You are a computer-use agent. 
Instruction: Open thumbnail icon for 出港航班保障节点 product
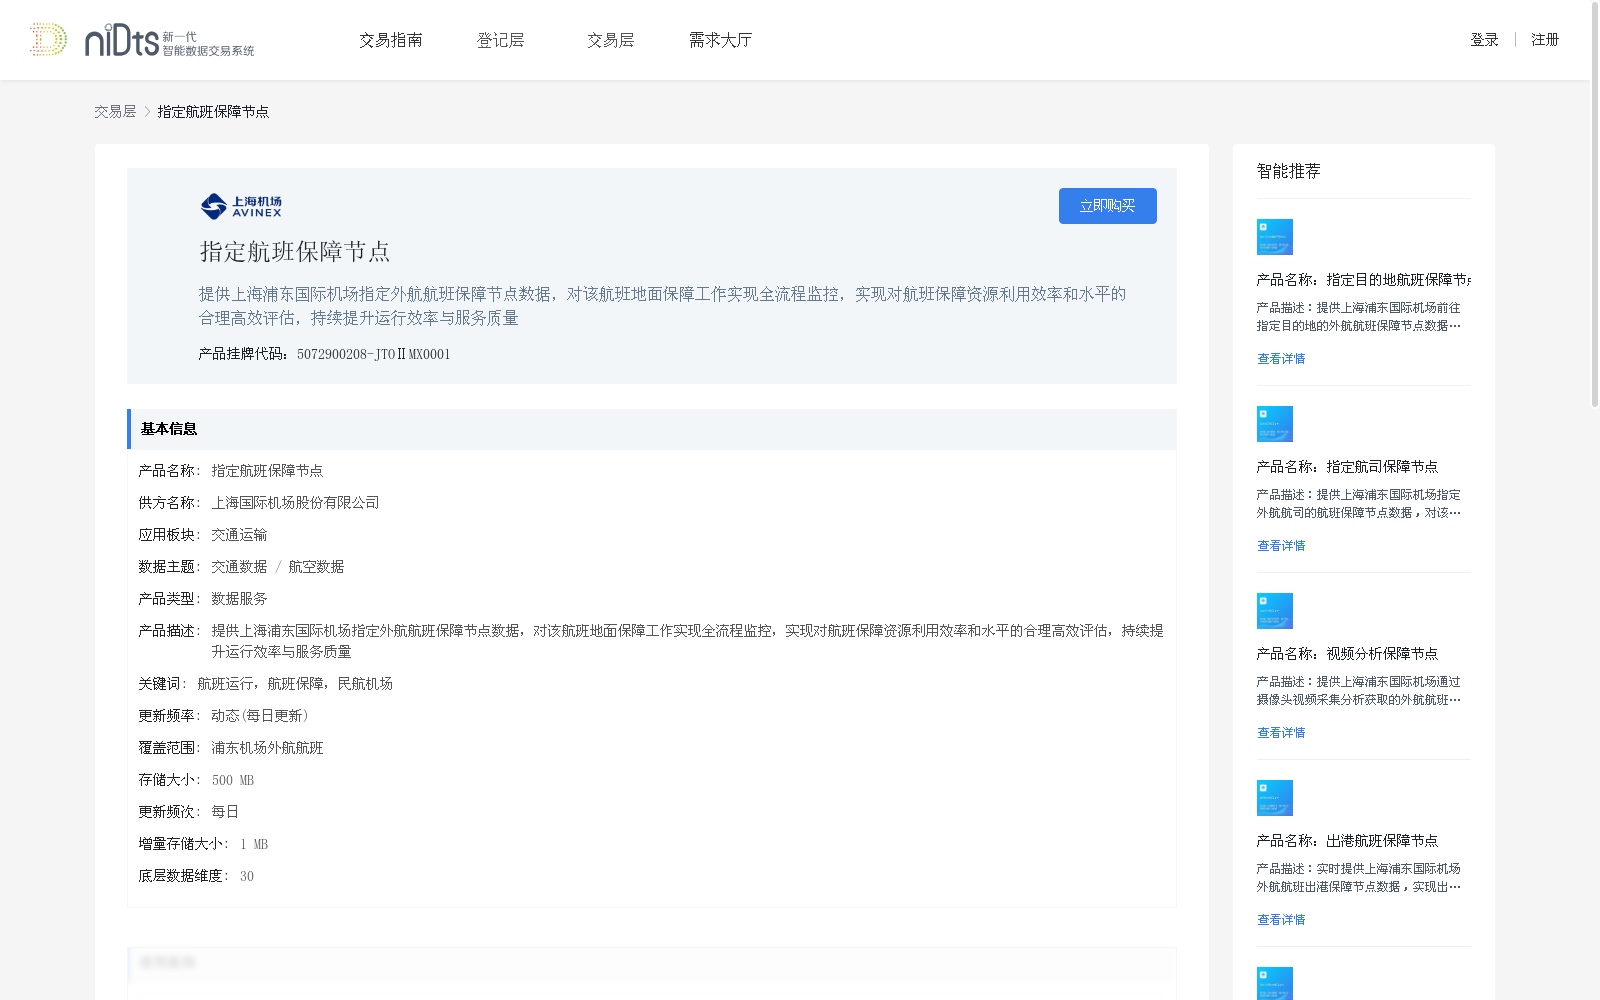coord(1274,798)
